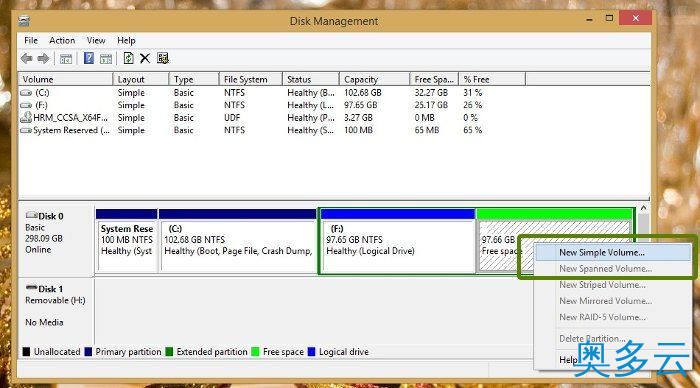Open the Action menu
Viewport: 700px width, 388px height.
[62, 40]
